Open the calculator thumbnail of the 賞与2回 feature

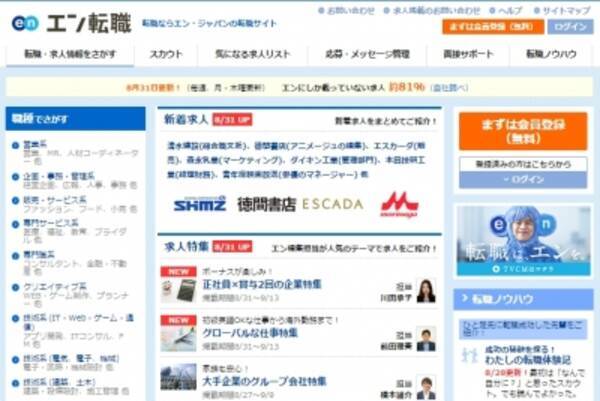pos(178,290)
